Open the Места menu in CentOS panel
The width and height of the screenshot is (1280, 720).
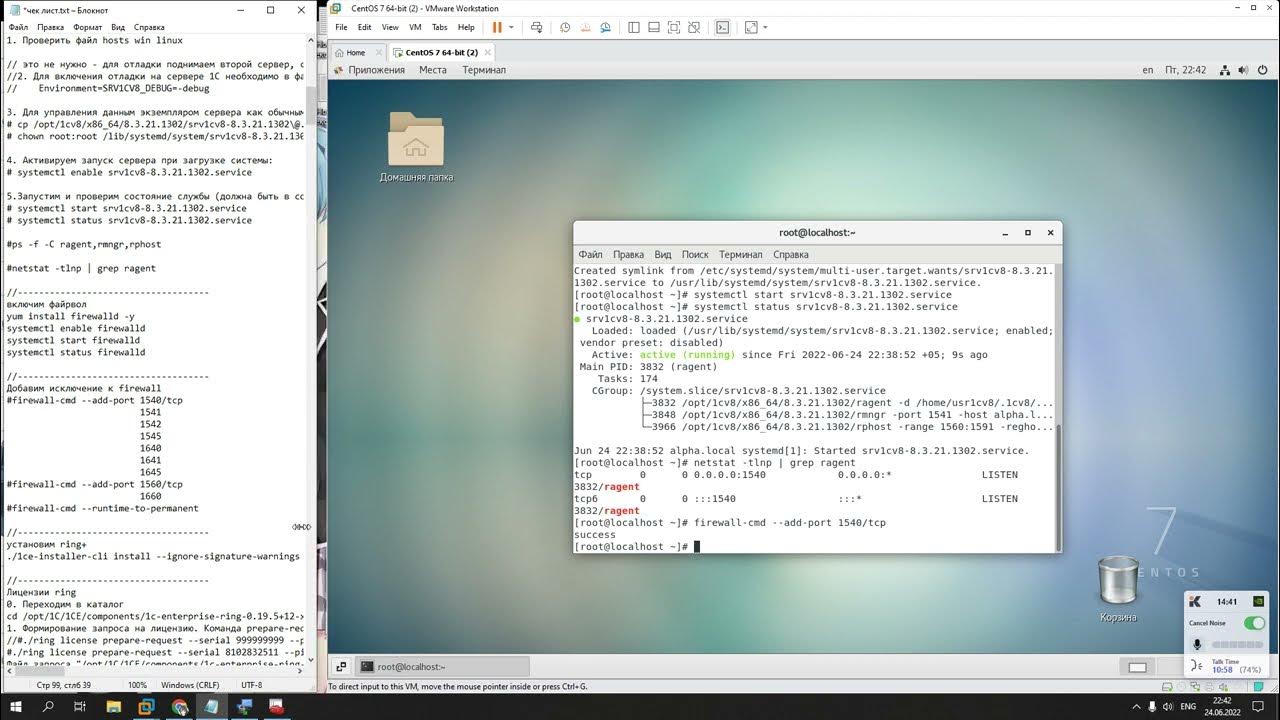click(433, 70)
